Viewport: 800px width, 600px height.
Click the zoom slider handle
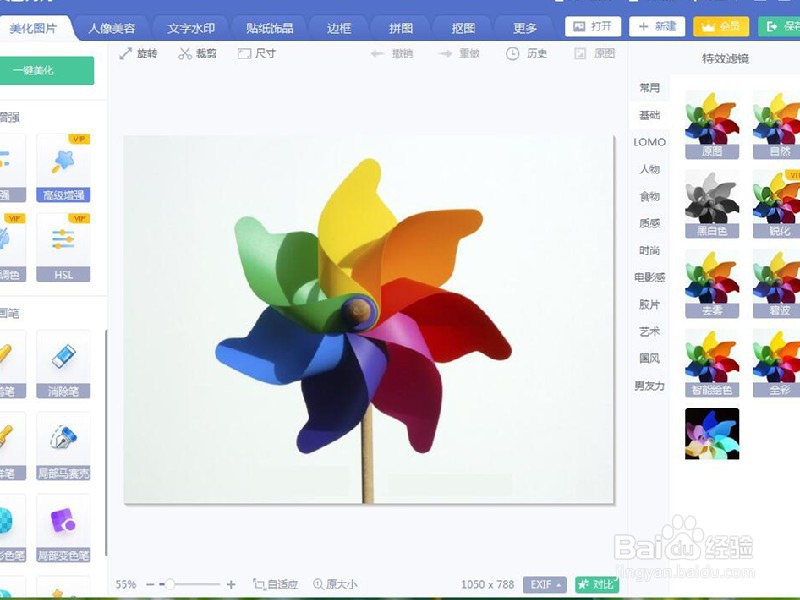169,584
